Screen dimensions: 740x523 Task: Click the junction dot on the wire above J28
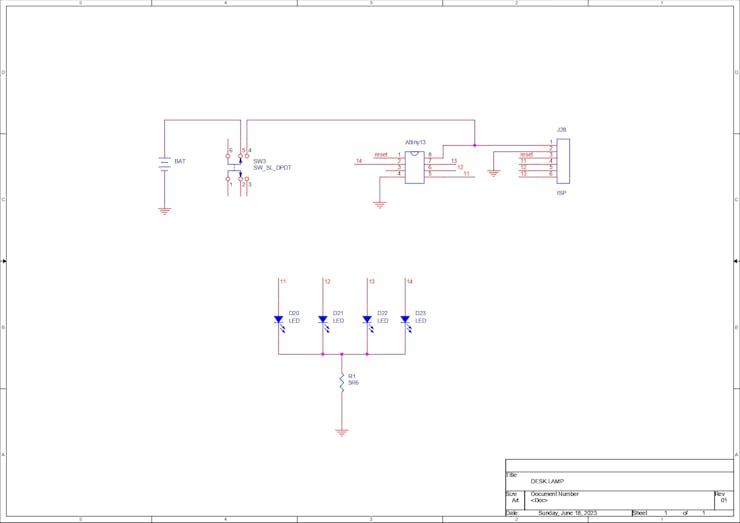tap(475, 145)
